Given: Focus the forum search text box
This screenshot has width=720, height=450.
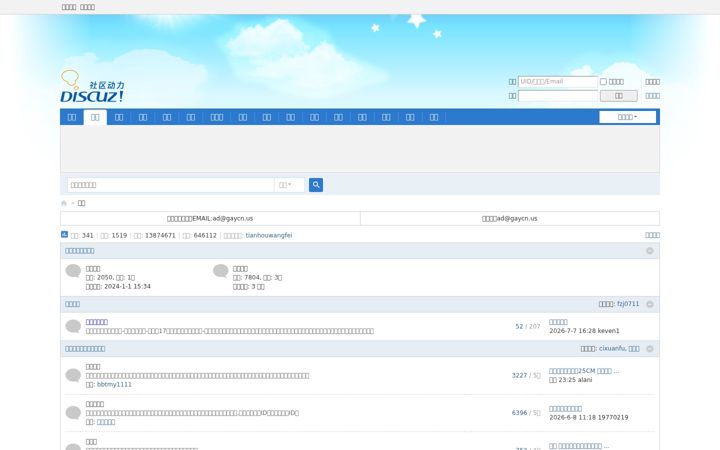Looking at the screenshot, I should (x=171, y=185).
